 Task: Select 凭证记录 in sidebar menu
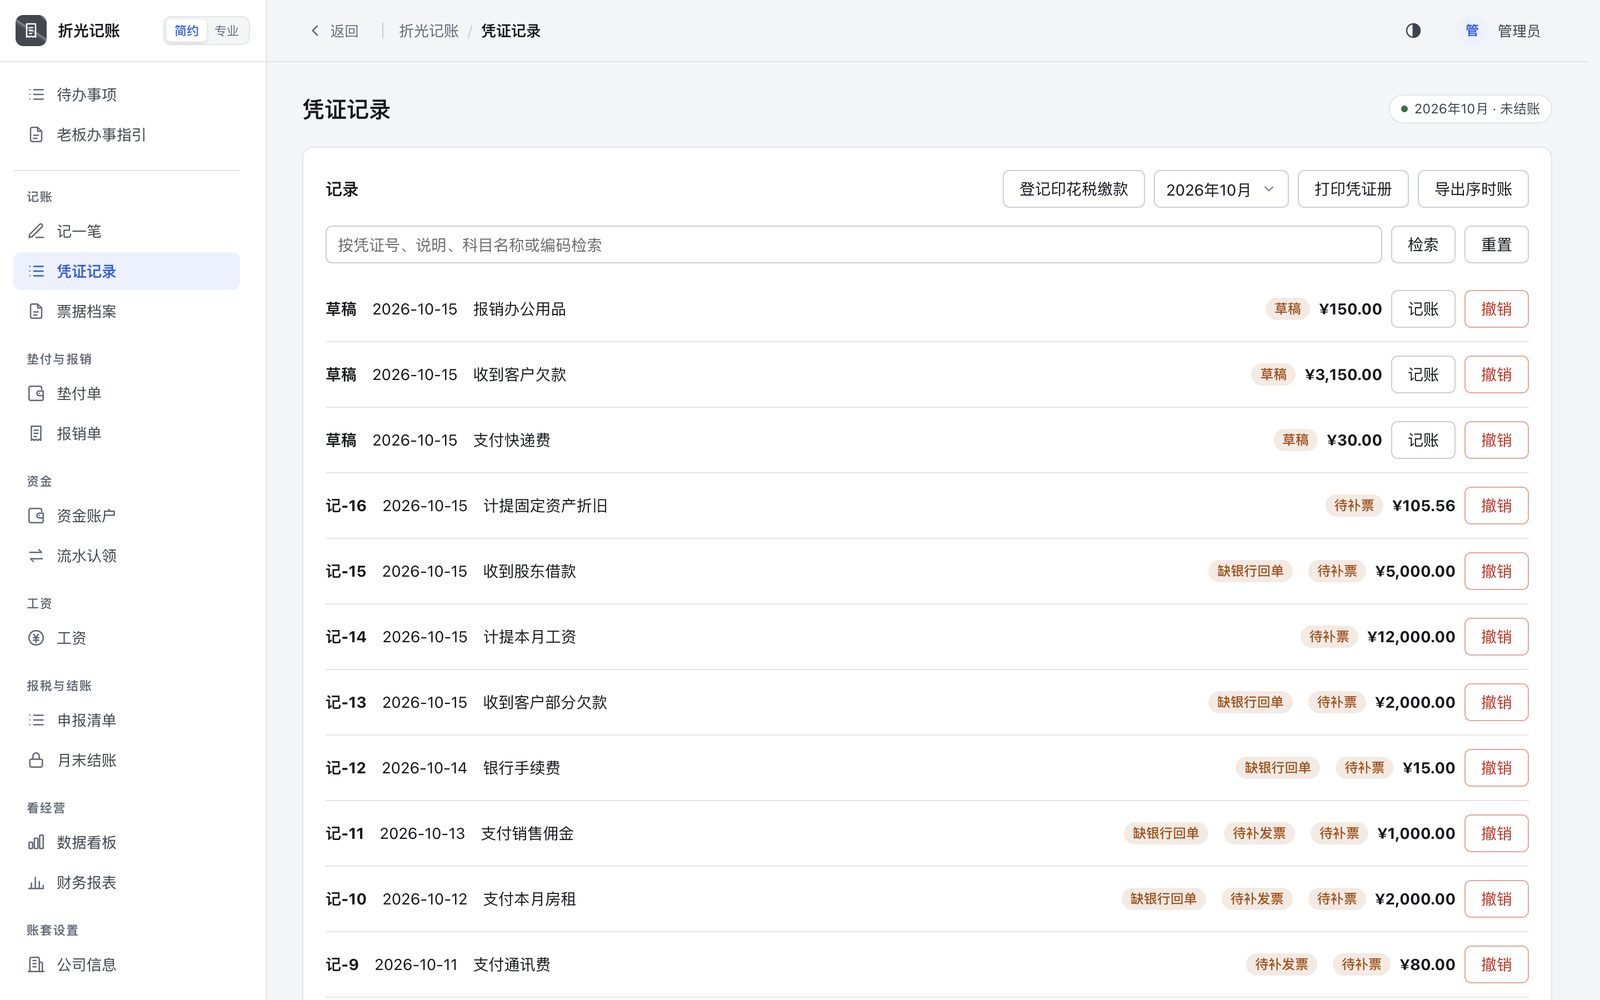click(127, 271)
